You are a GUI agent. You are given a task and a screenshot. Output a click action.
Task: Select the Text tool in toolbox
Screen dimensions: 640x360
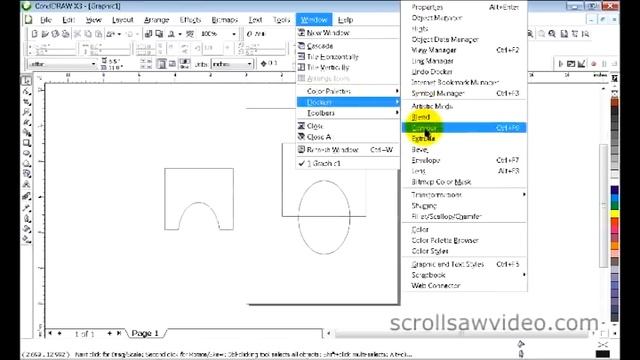[27, 184]
